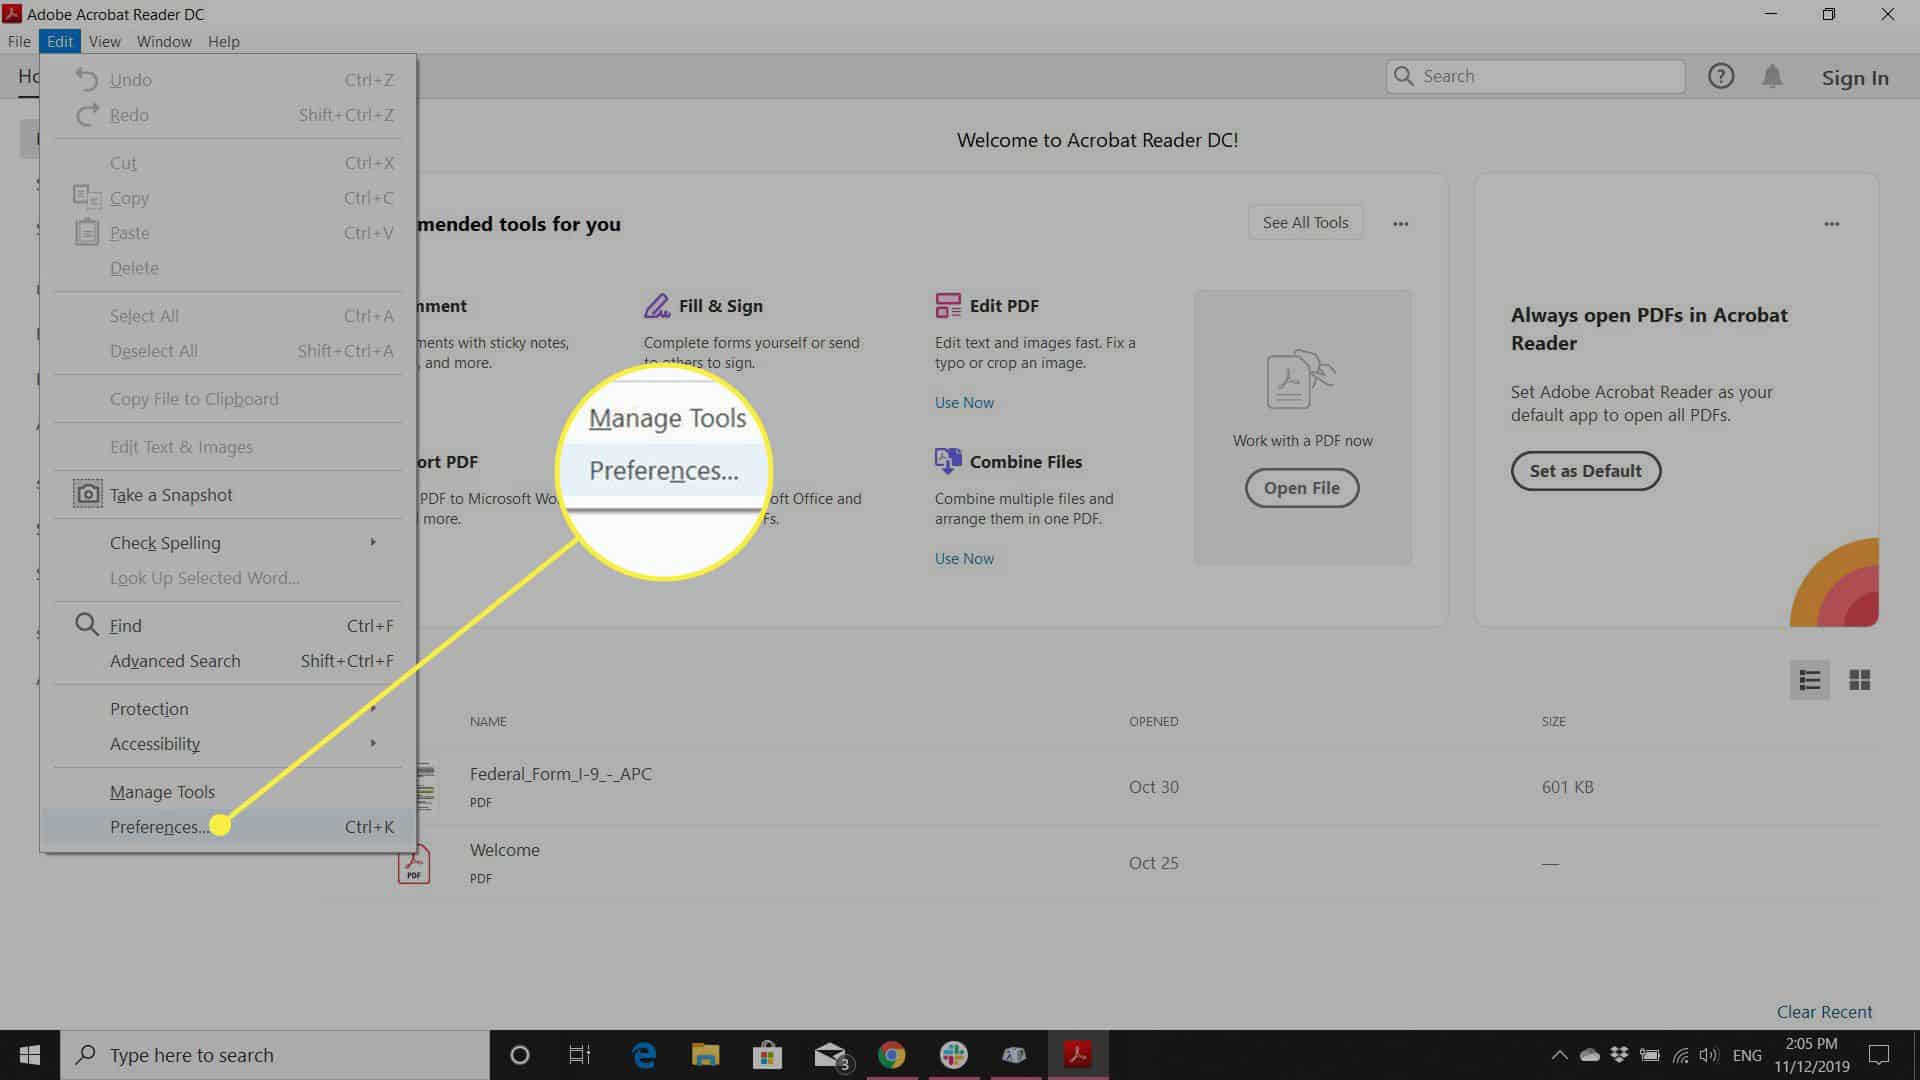This screenshot has height=1080, width=1920.
Task: Choose Preferences... from the Edit menu
Action: click(x=228, y=826)
